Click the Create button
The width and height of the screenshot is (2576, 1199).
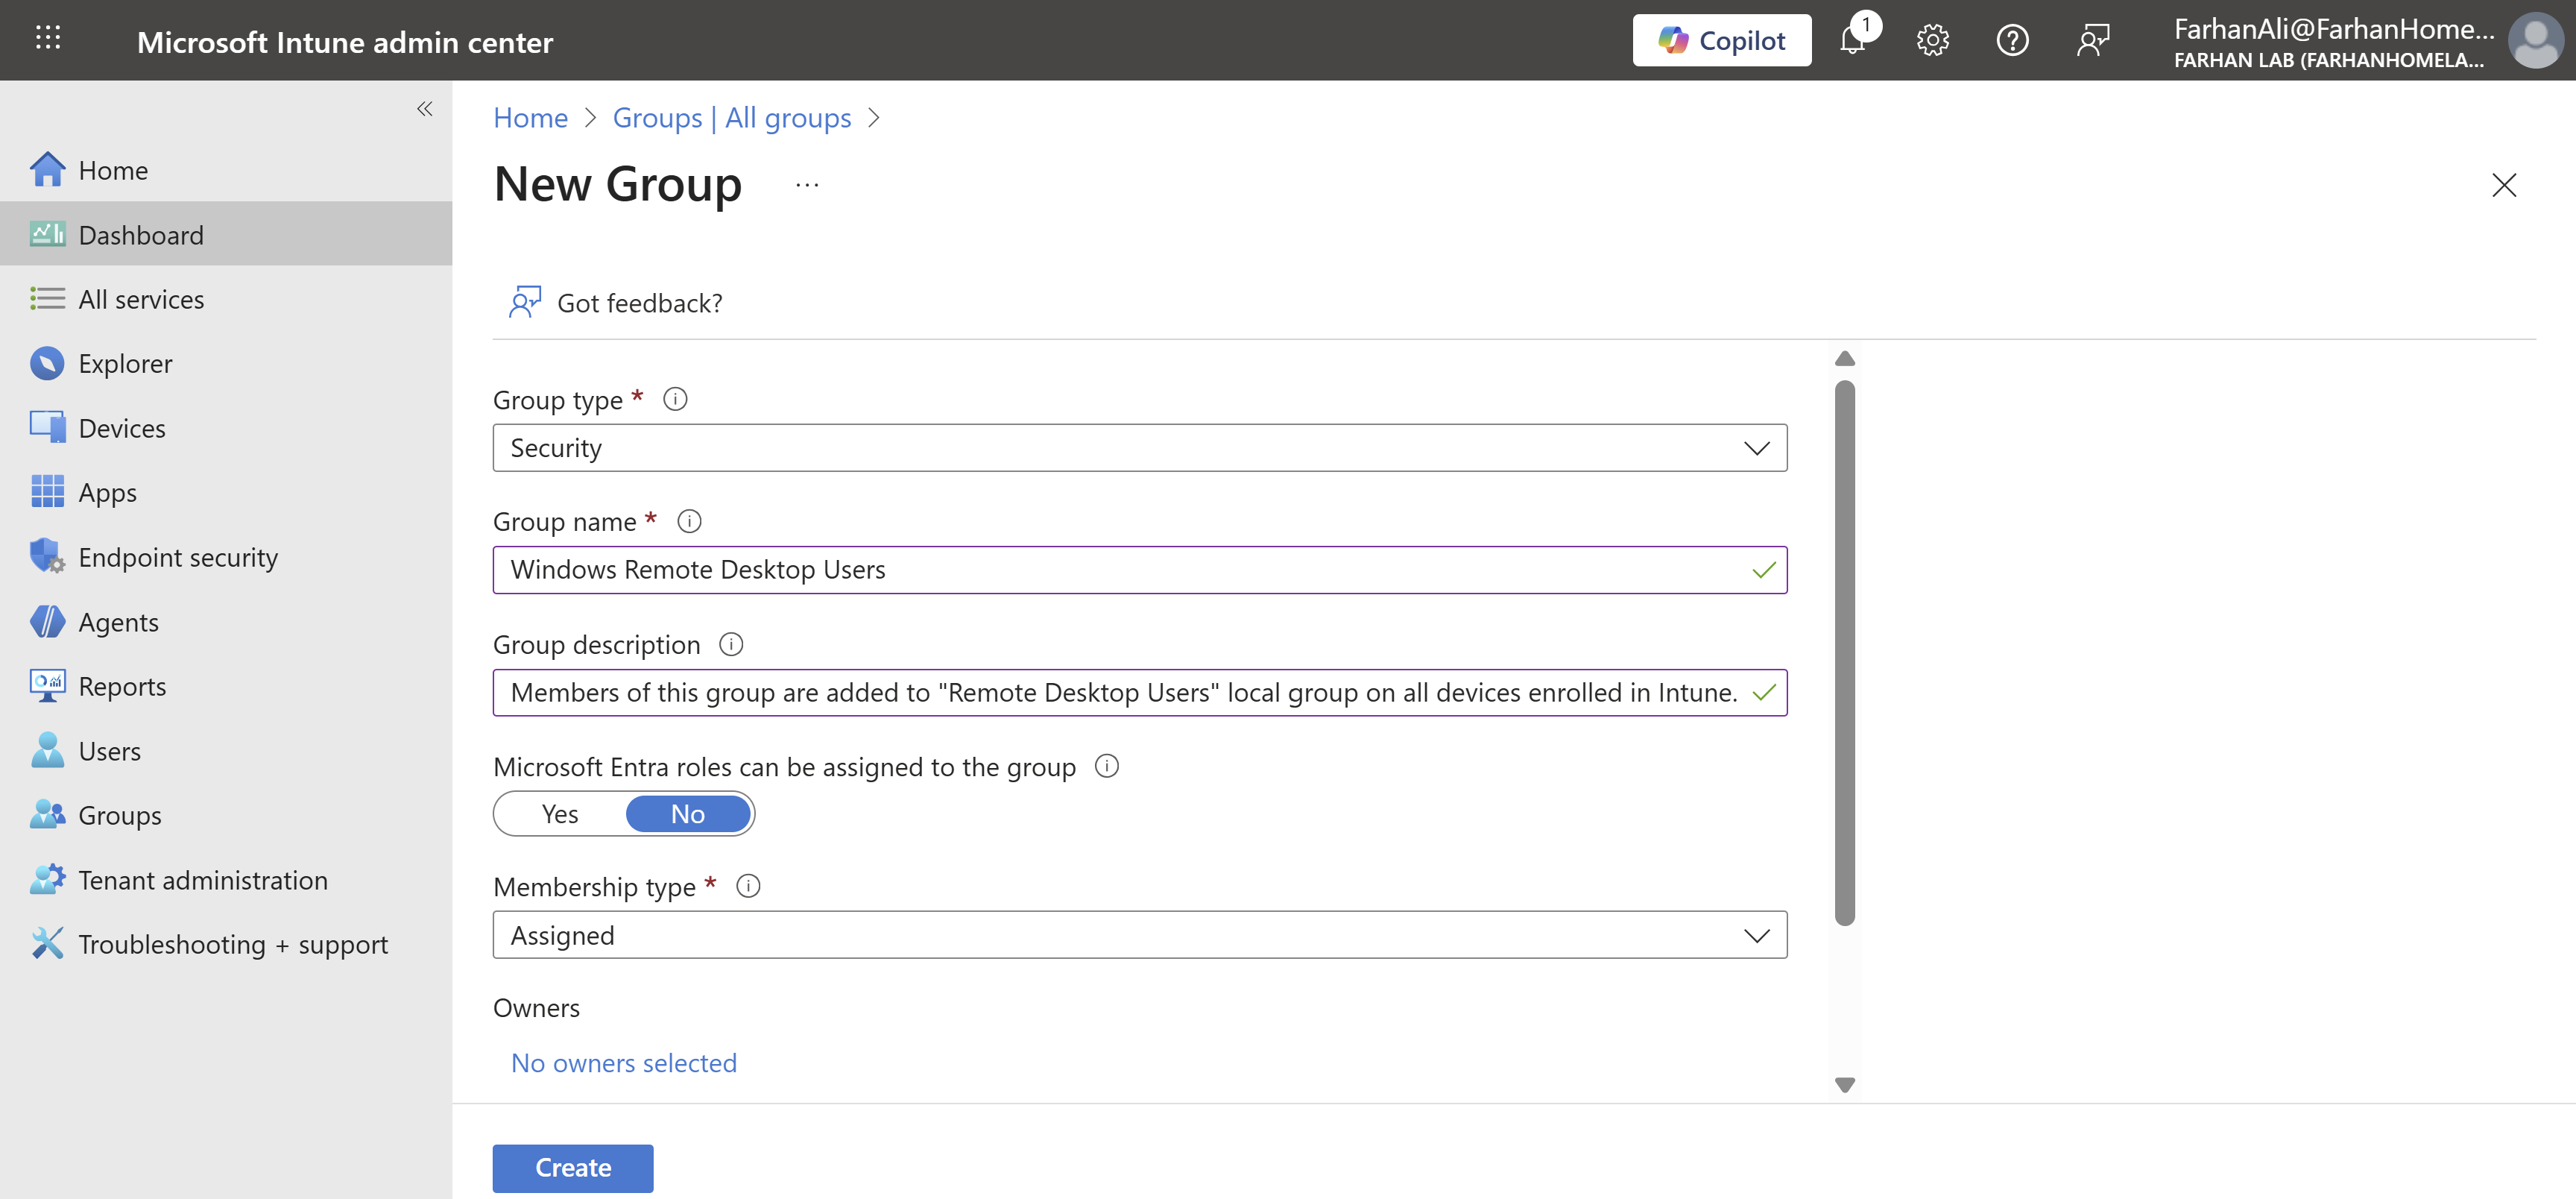pos(573,1167)
